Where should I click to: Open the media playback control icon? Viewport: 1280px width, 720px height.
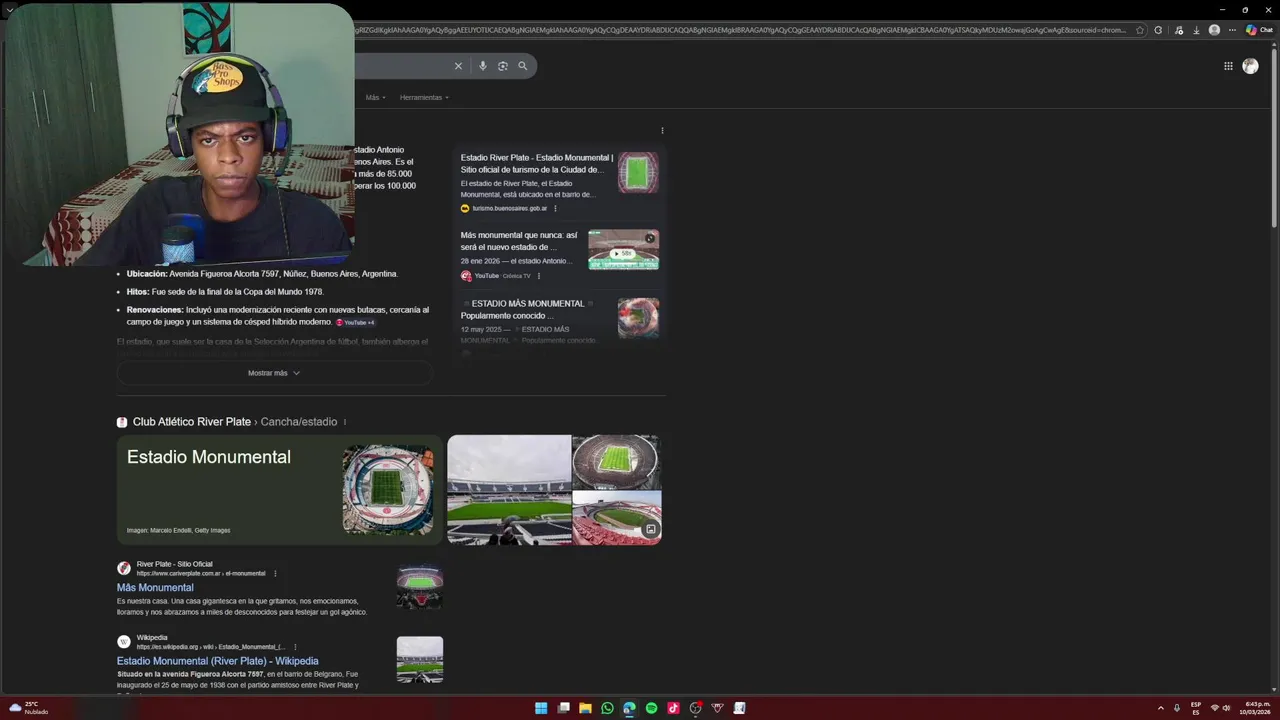point(1179,30)
